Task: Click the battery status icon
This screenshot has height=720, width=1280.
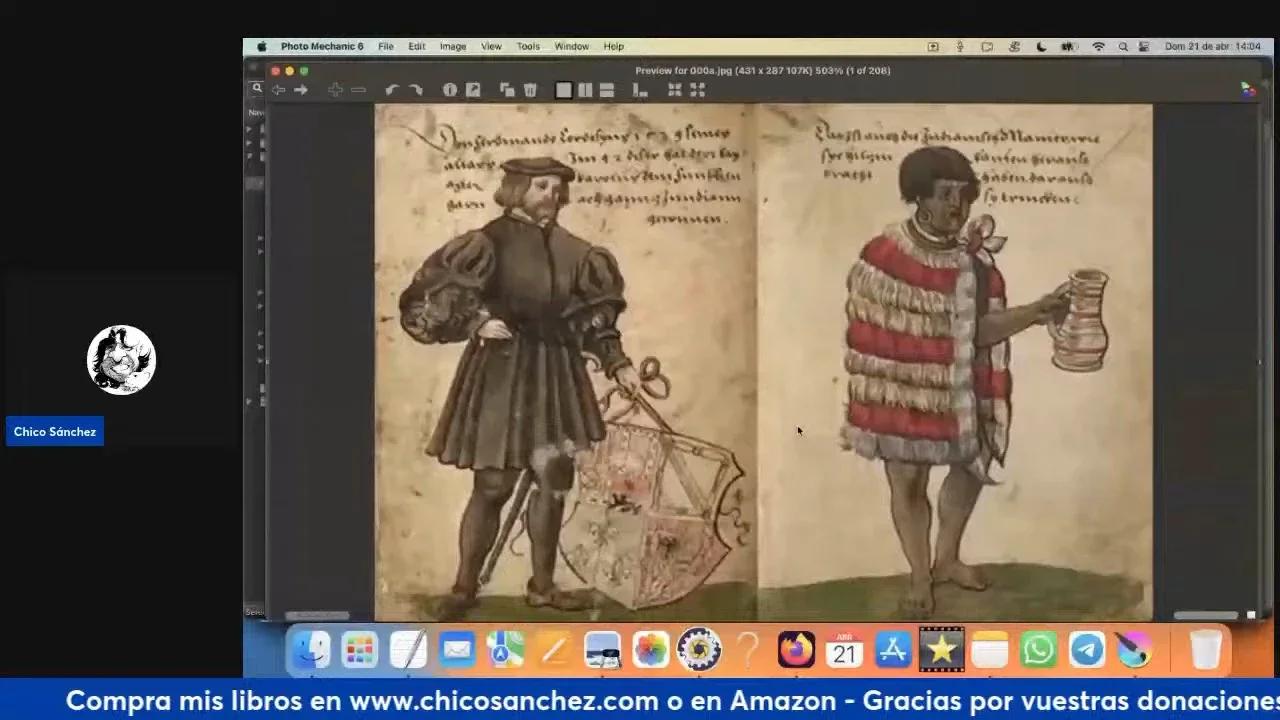Action: (1068, 46)
